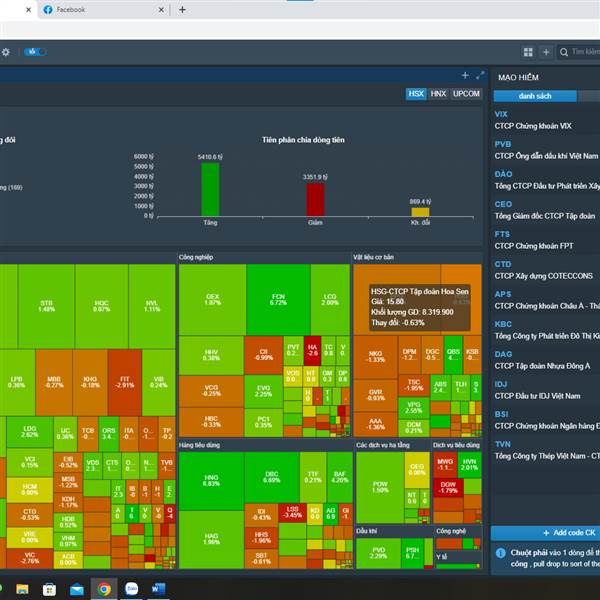
Task: Select the HHV heatmap cell
Action: [x=211, y=355]
